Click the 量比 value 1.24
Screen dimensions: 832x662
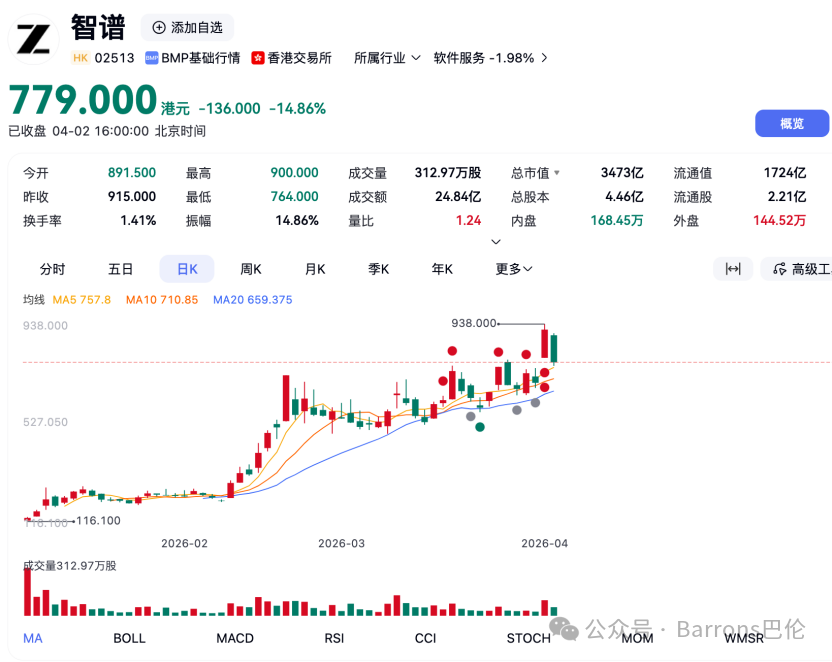[x=469, y=220]
